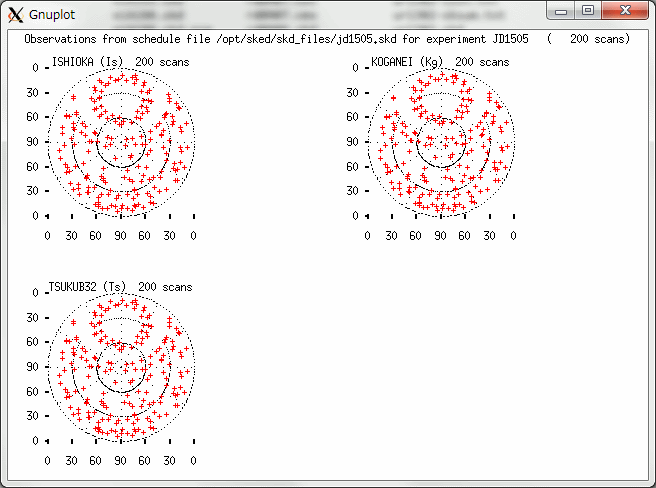
Task: Maximize the Gnuplot window
Action: pos(590,11)
